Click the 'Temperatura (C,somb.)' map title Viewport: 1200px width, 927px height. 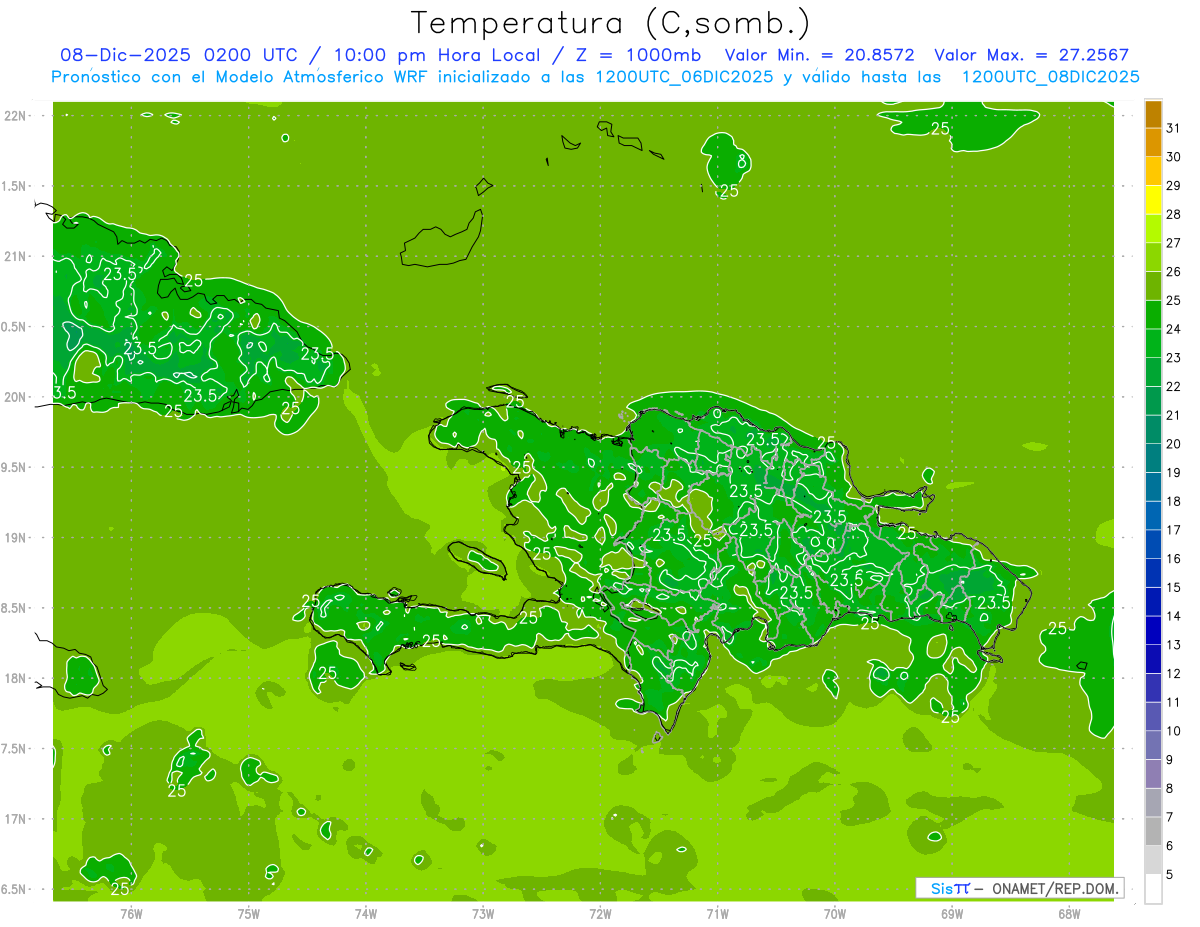point(611,23)
